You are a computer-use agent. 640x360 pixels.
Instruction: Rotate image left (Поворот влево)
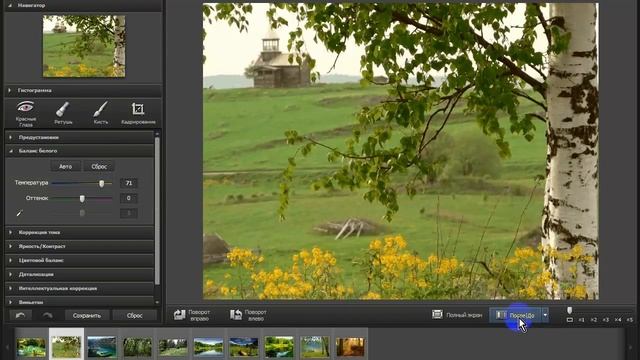coord(248,315)
